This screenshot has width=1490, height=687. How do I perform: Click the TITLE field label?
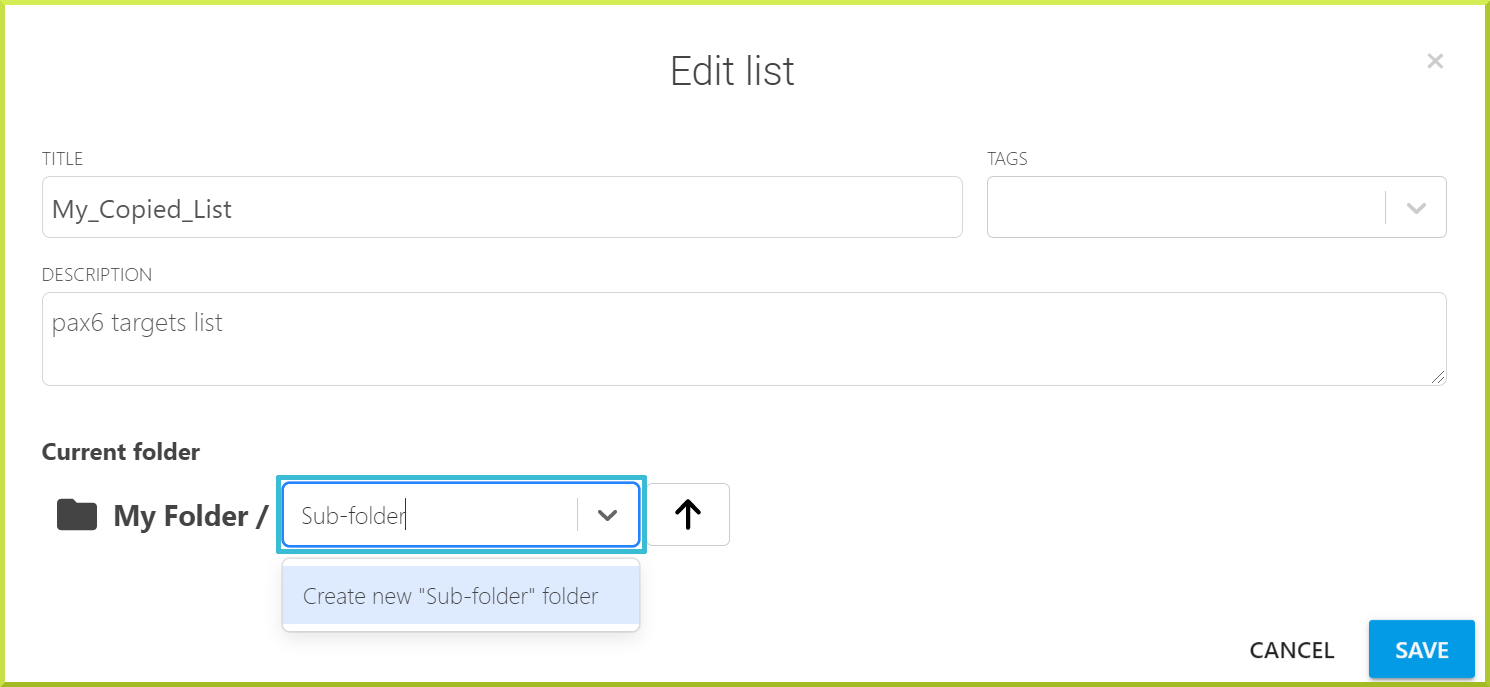point(62,159)
